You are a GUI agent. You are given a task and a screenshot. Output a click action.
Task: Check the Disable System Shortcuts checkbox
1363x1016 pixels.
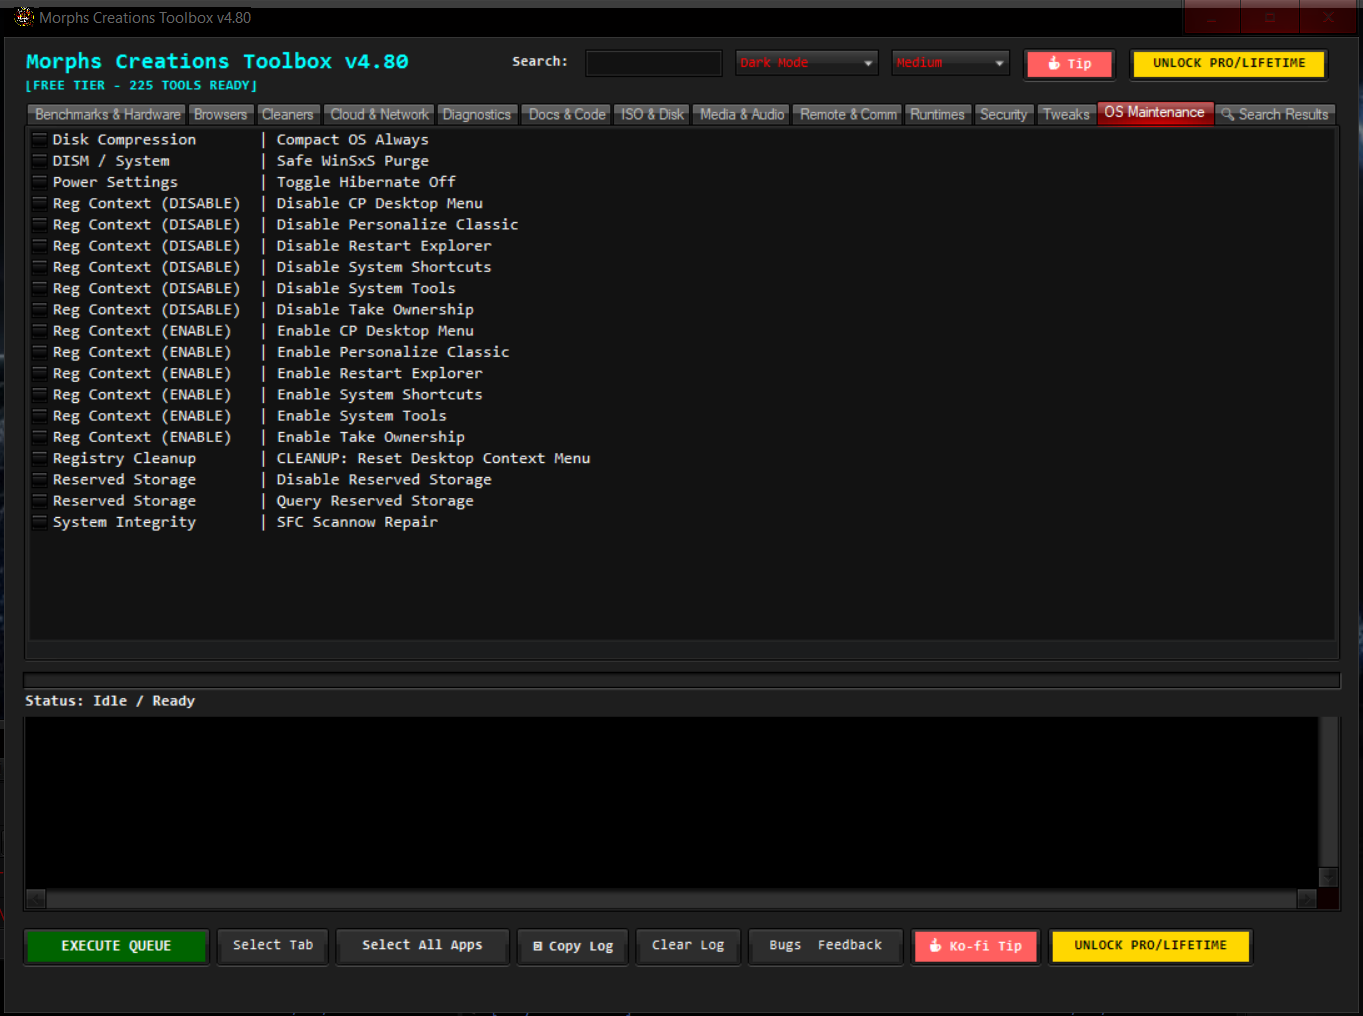click(x=40, y=267)
